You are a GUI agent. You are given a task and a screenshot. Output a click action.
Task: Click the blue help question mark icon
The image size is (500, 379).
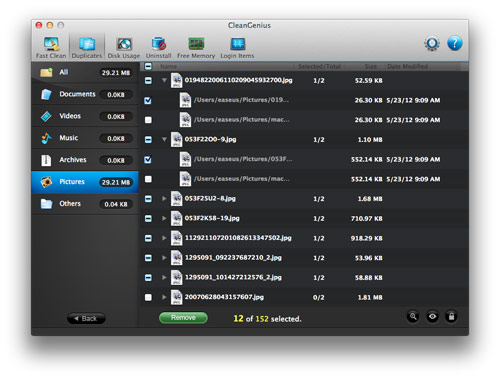(x=455, y=43)
